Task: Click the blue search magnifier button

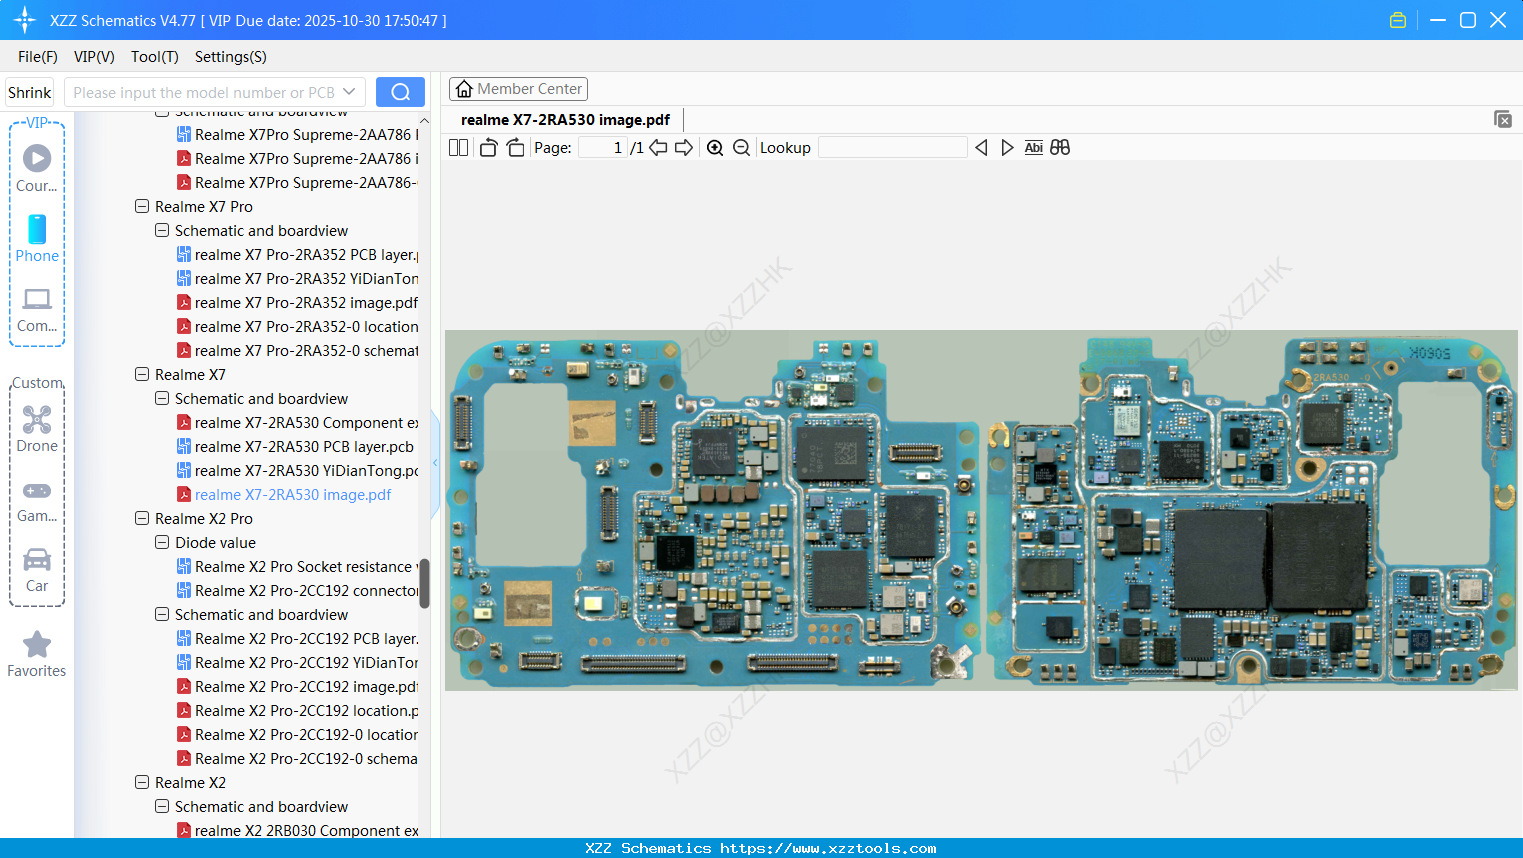Action: (400, 92)
